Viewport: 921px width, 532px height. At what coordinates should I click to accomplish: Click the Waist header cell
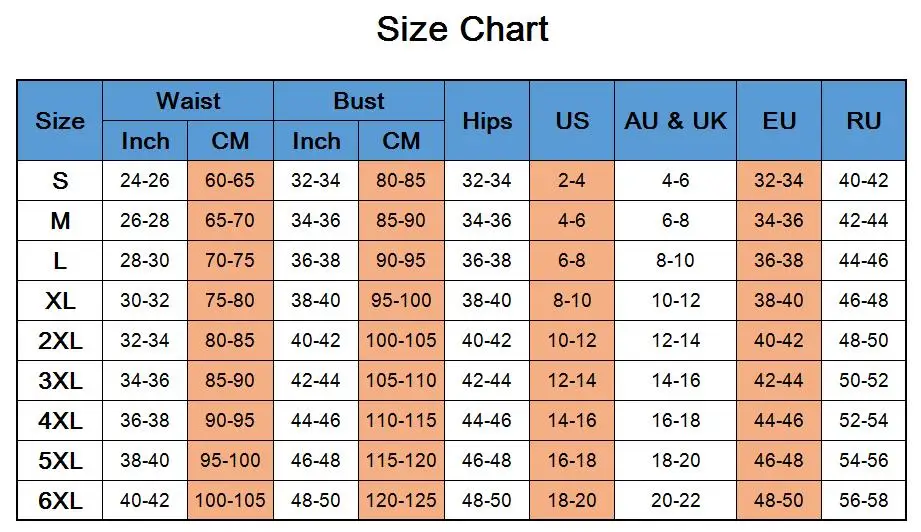click(188, 101)
